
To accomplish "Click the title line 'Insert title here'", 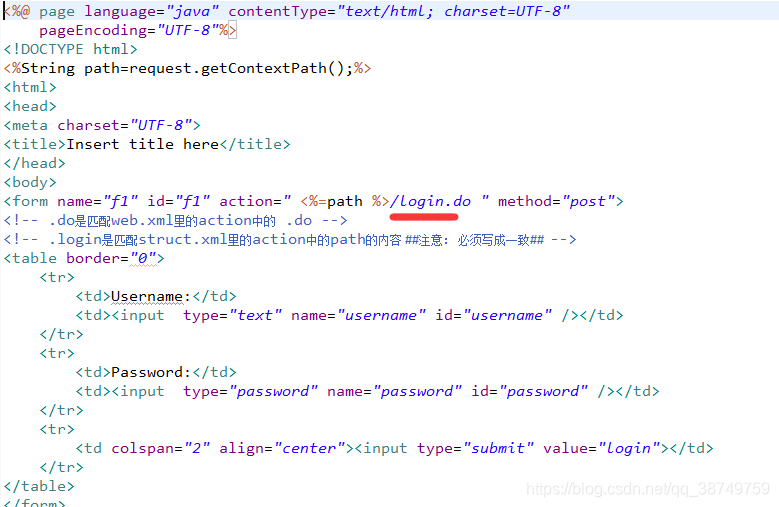I will point(147,144).
